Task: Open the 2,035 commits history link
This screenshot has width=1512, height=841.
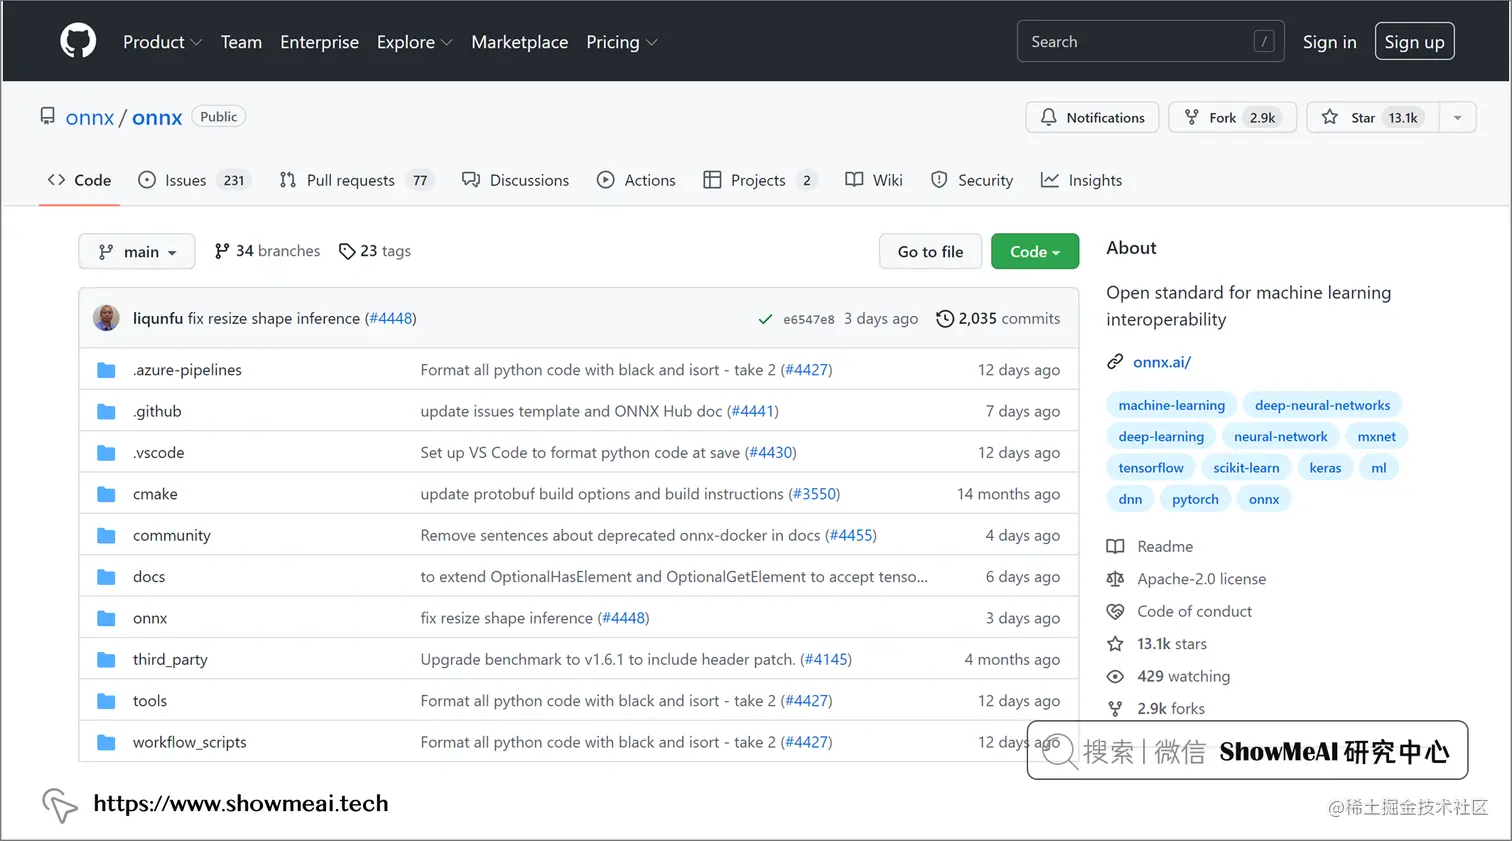Action: point(998,319)
